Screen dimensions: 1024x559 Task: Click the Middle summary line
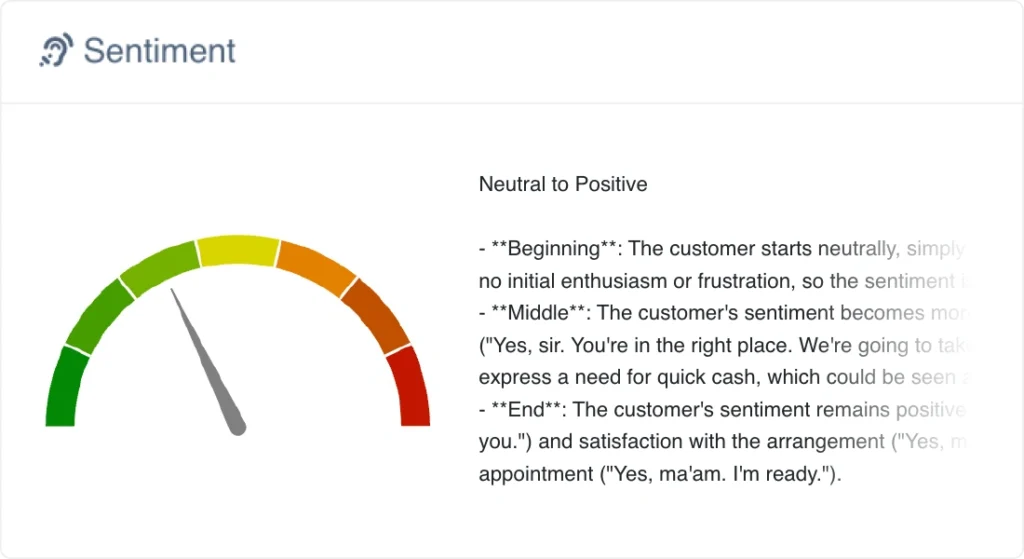(x=722, y=313)
